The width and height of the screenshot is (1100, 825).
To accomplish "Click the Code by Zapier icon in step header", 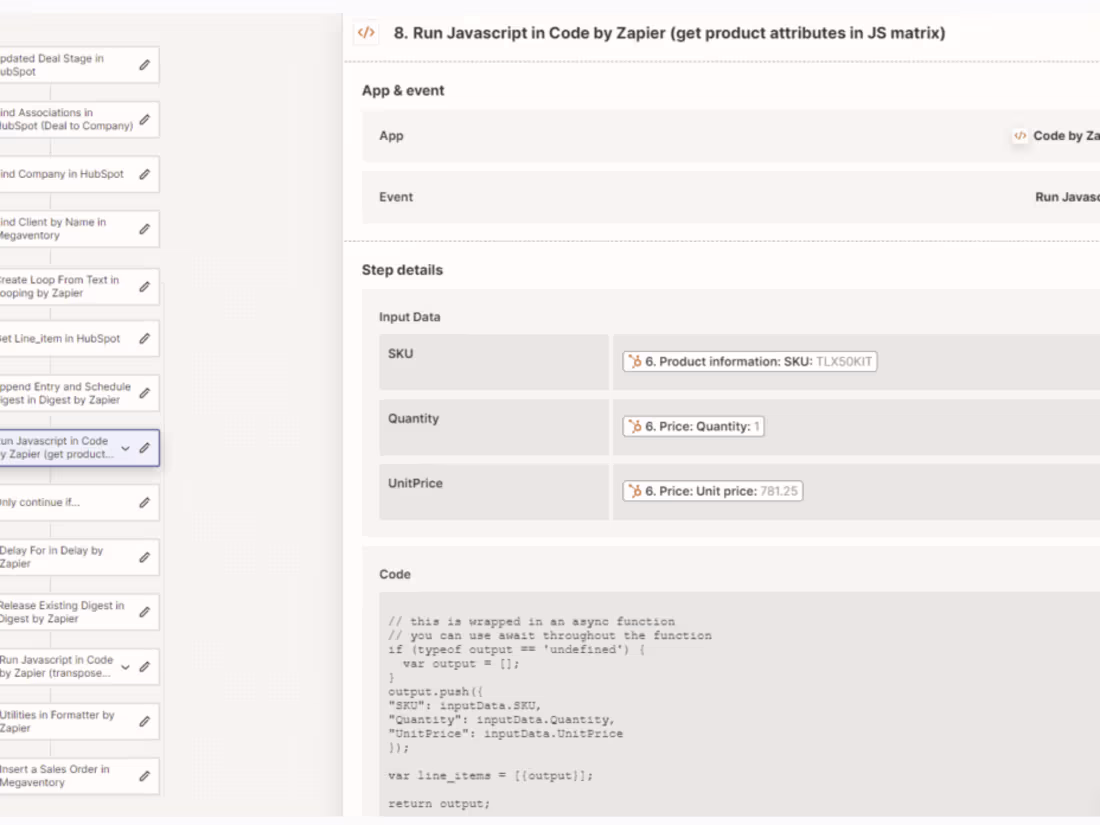I will tap(366, 32).
